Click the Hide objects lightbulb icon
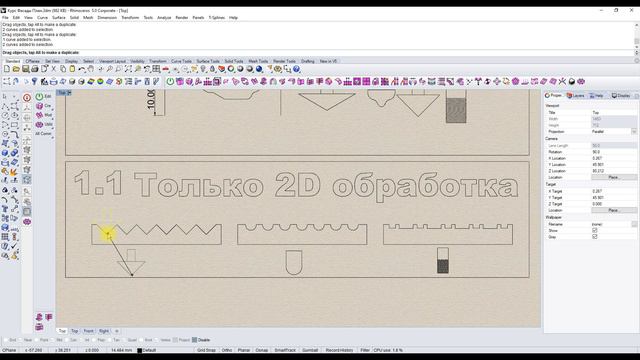The image size is (640, 360). click(203, 69)
